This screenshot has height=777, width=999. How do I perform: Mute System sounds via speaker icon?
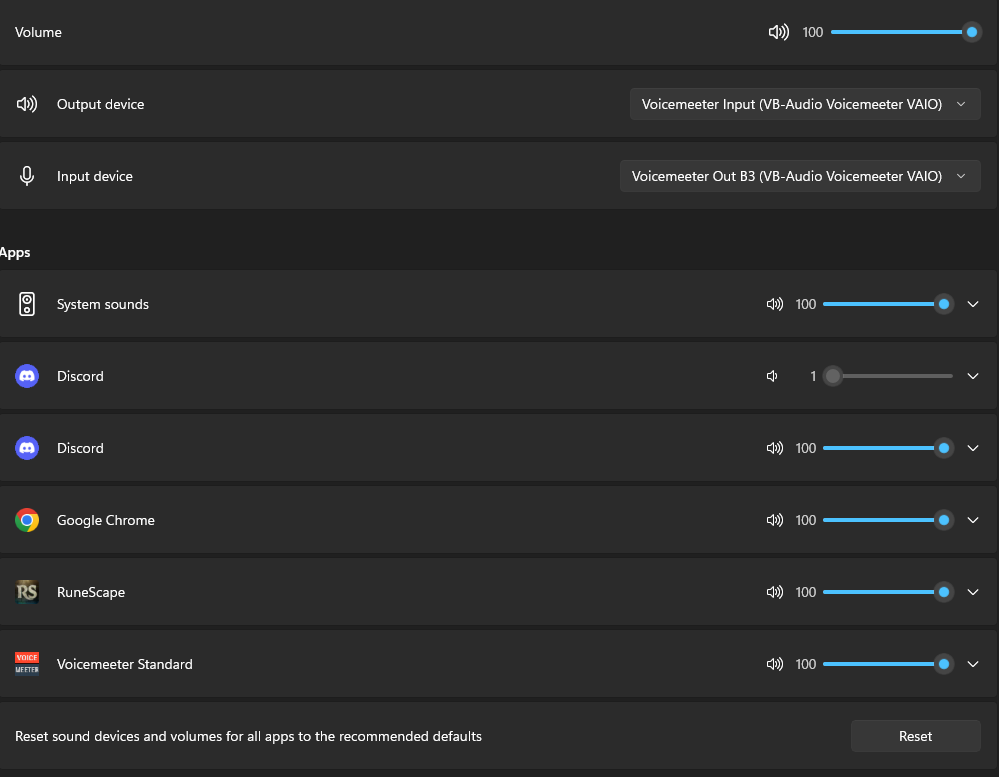click(774, 304)
